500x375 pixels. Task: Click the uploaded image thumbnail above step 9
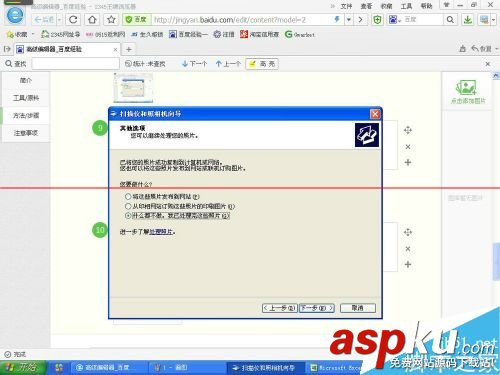(133, 88)
